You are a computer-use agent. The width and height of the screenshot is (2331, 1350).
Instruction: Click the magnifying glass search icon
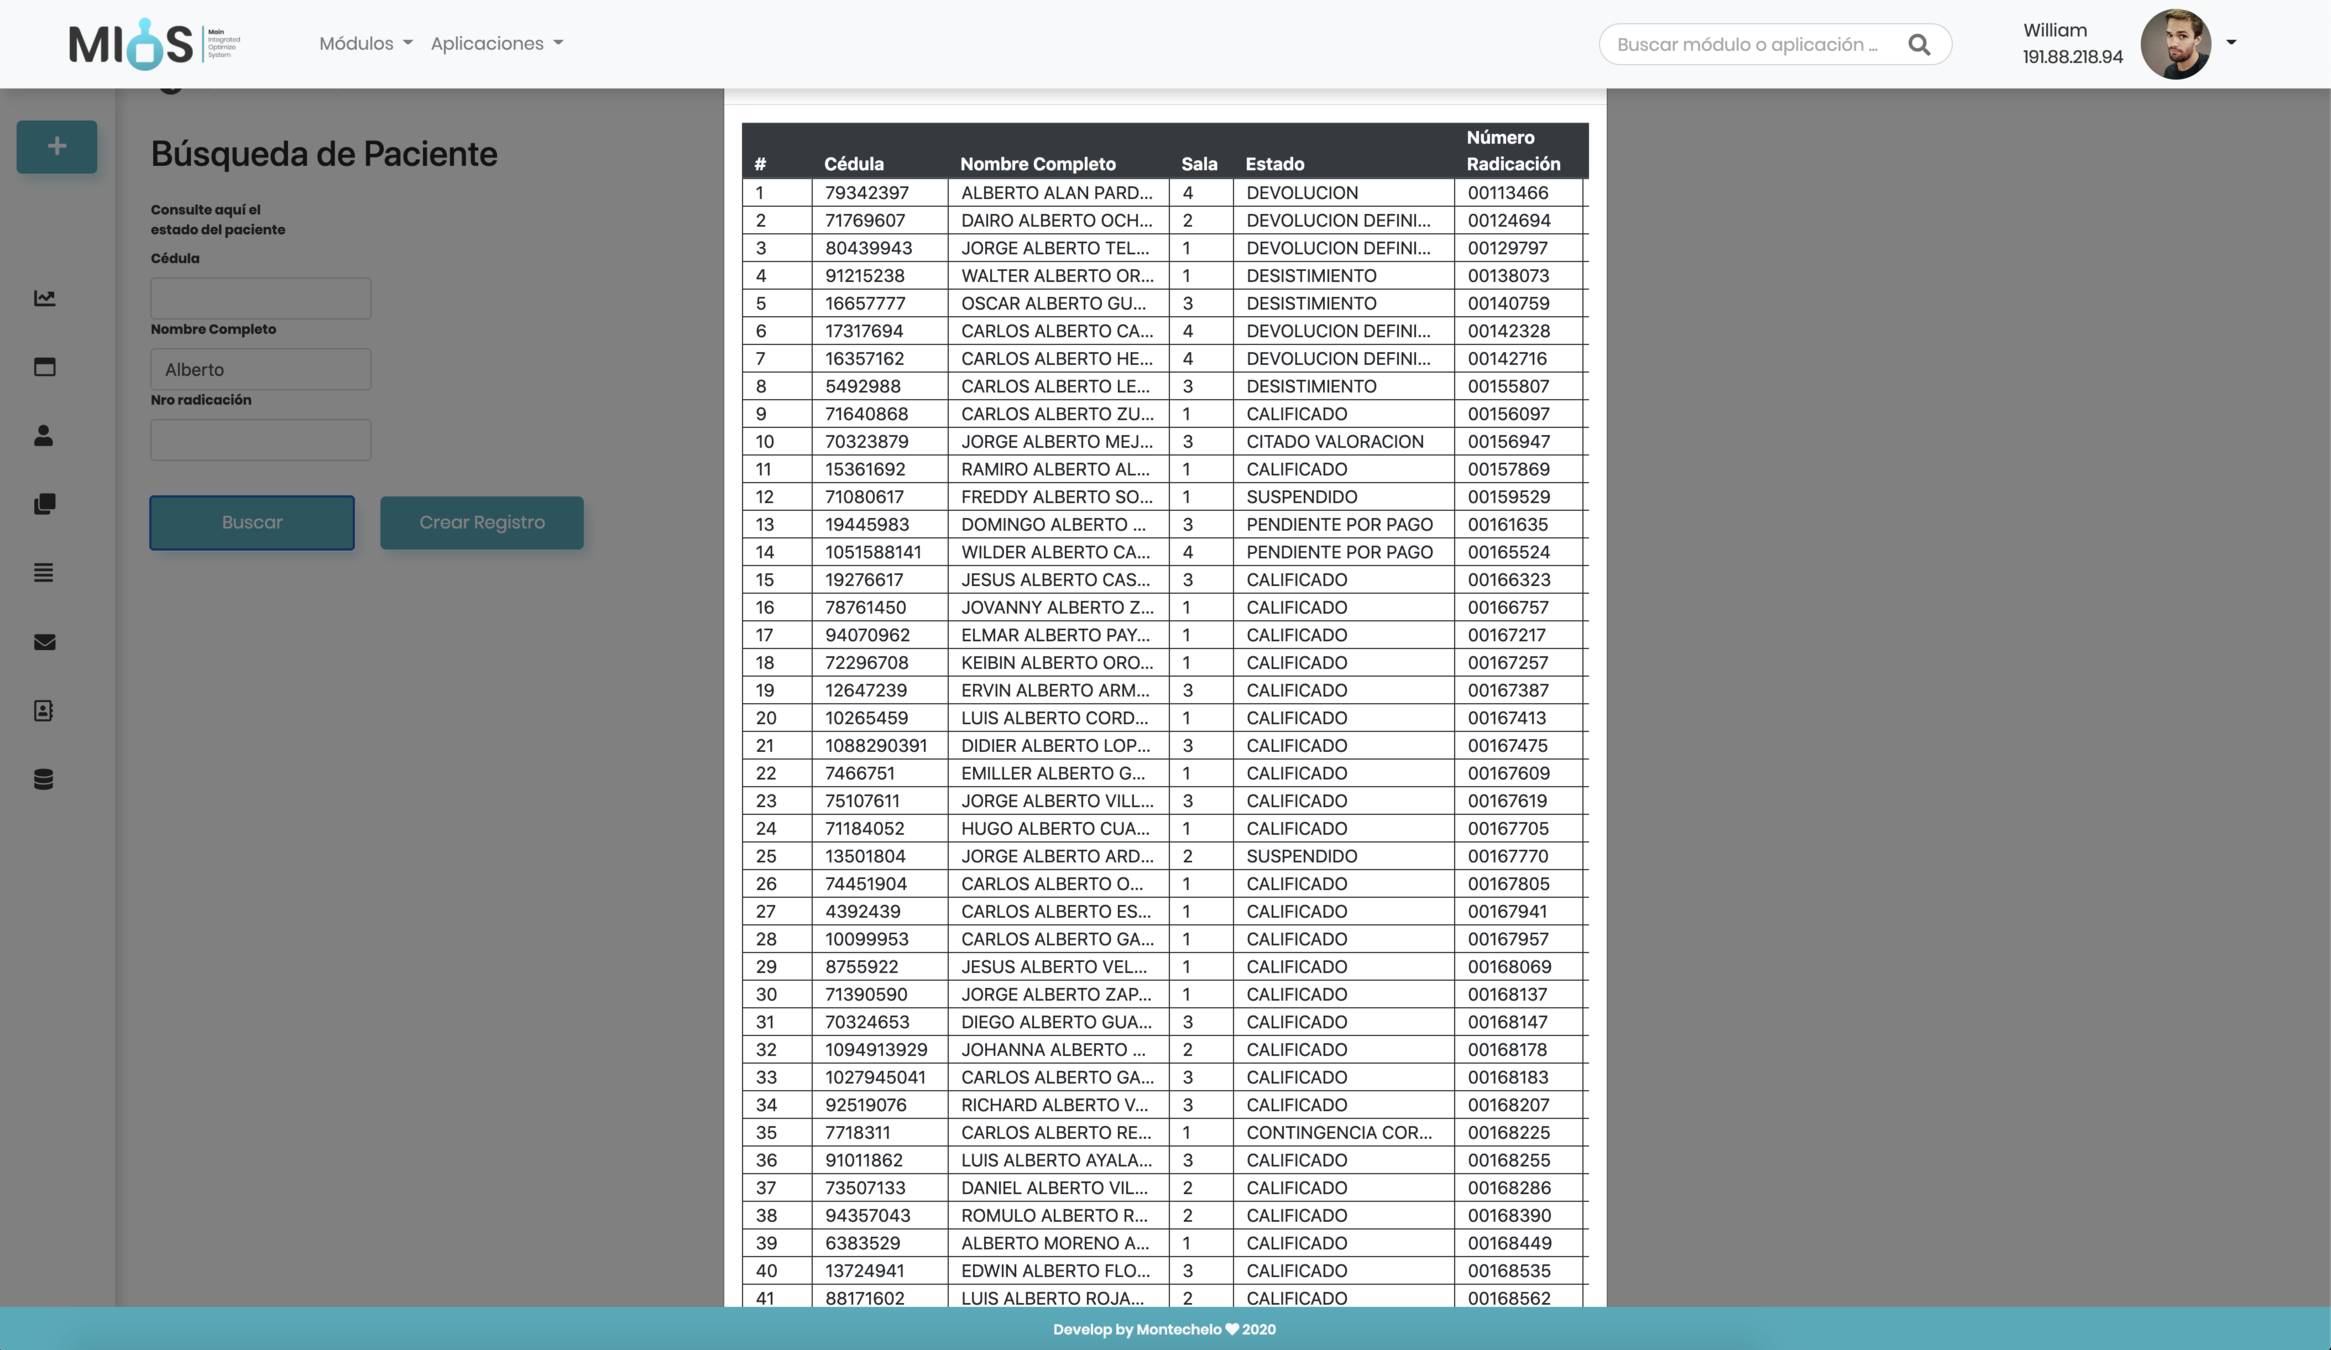pyautogui.click(x=1918, y=44)
